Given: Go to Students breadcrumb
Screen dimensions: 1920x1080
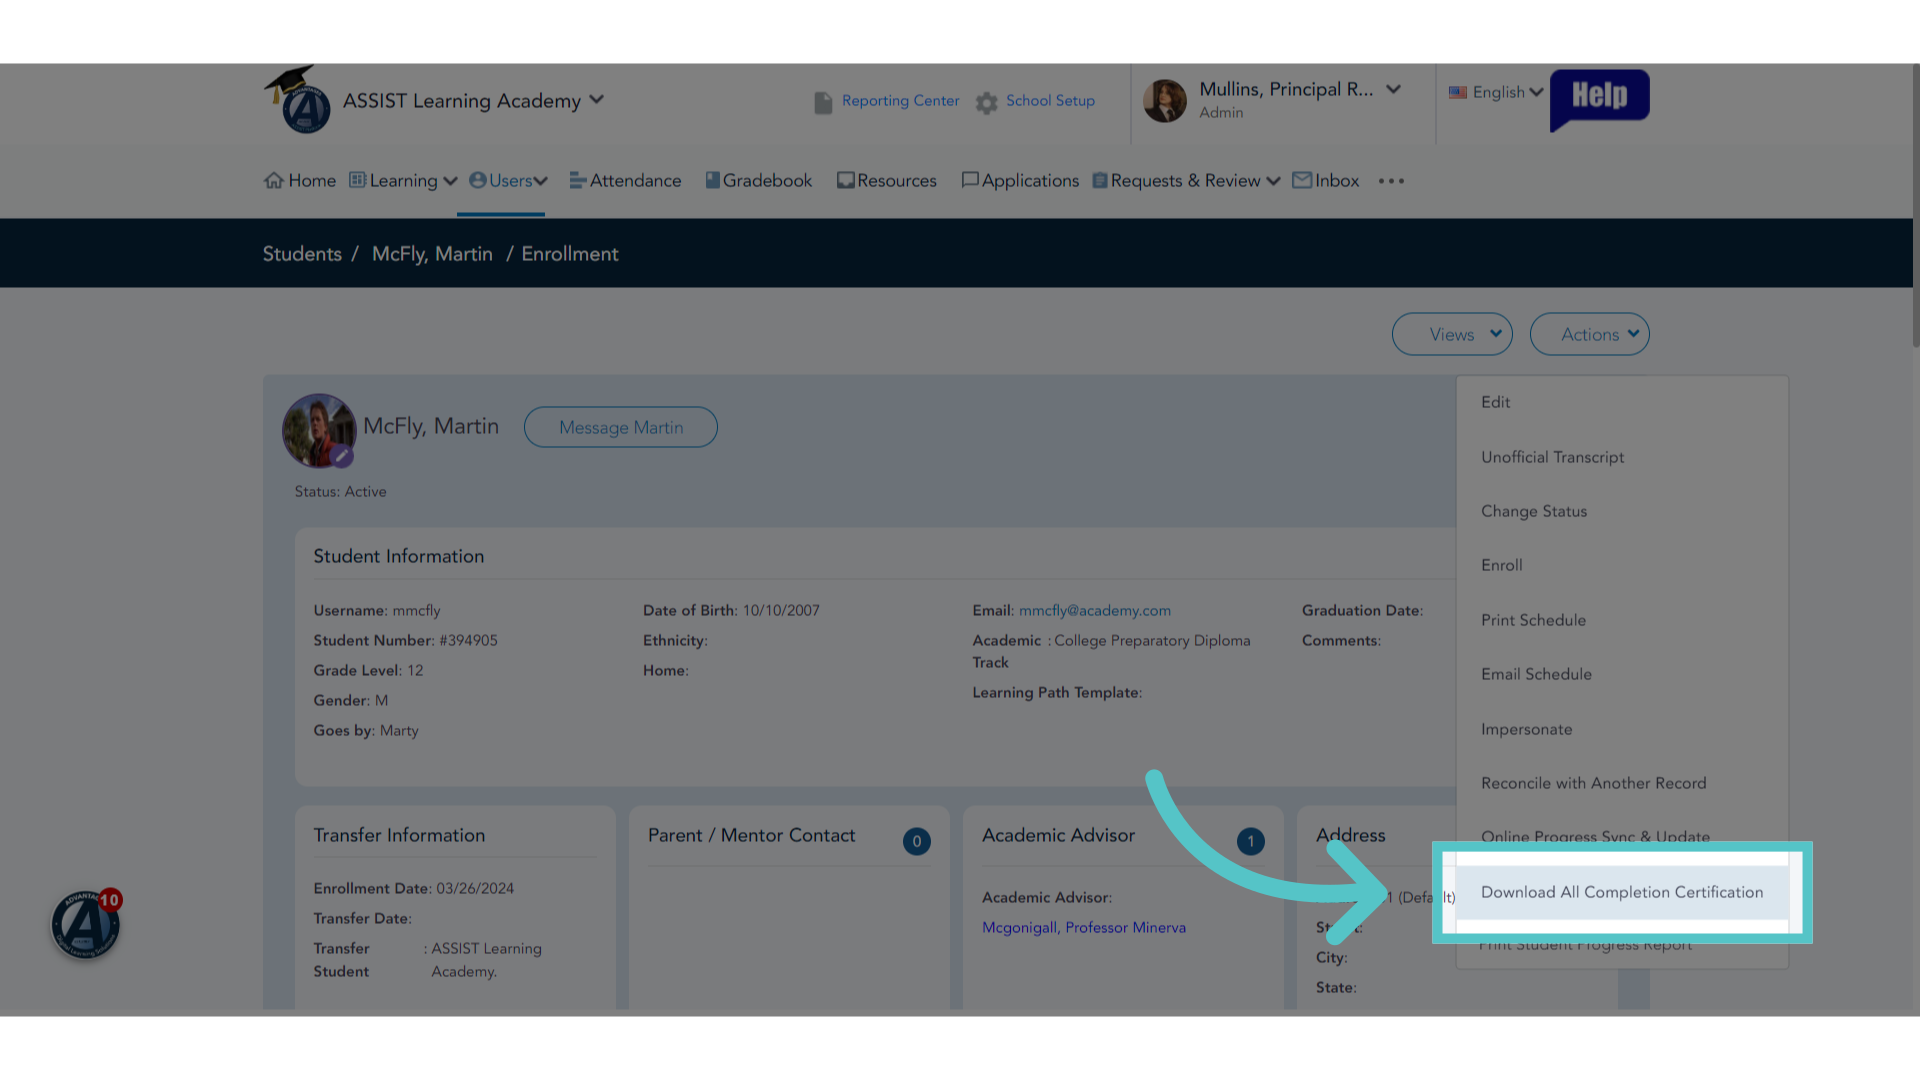Looking at the screenshot, I should (302, 254).
